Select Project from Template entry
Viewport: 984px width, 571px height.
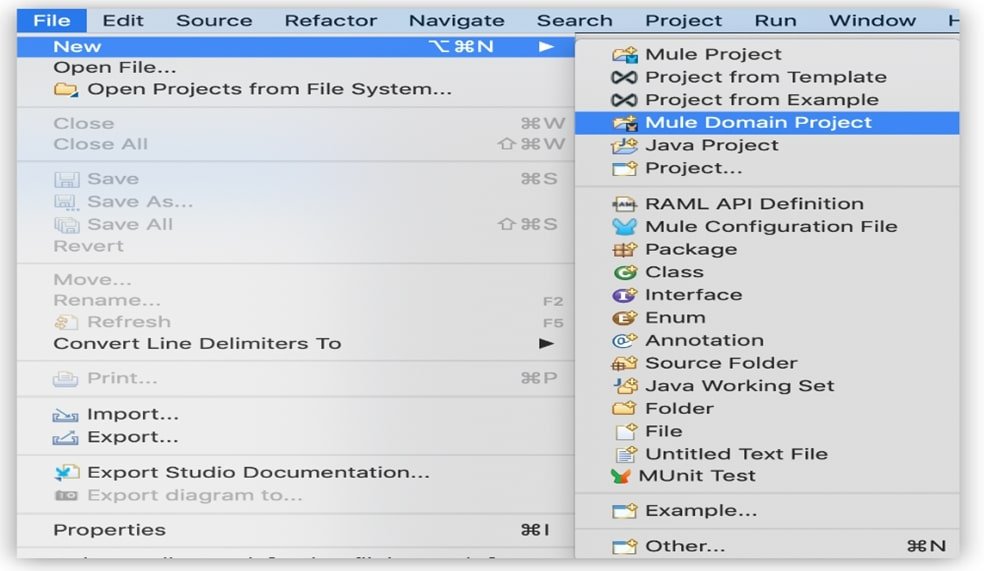(x=767, y=77)
